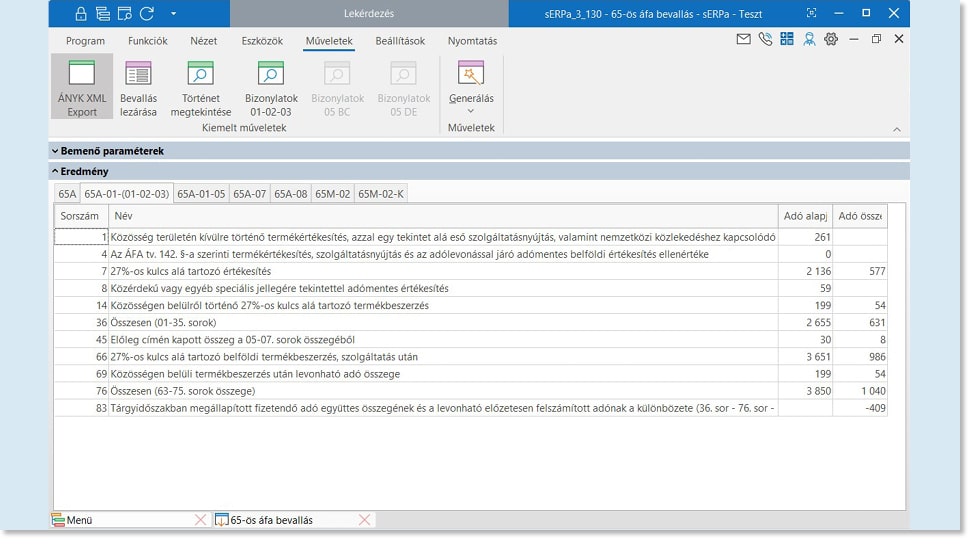Switch to the 65A-01-(01-02-03) tab
The height and width of the screenshot is (550, 980).
[x=127, y=194]
